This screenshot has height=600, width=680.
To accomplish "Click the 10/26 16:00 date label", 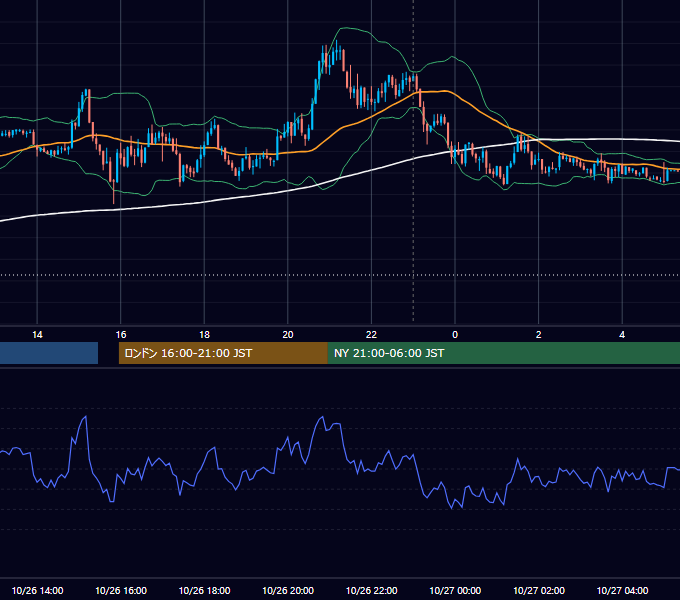I will click(121, 590).
